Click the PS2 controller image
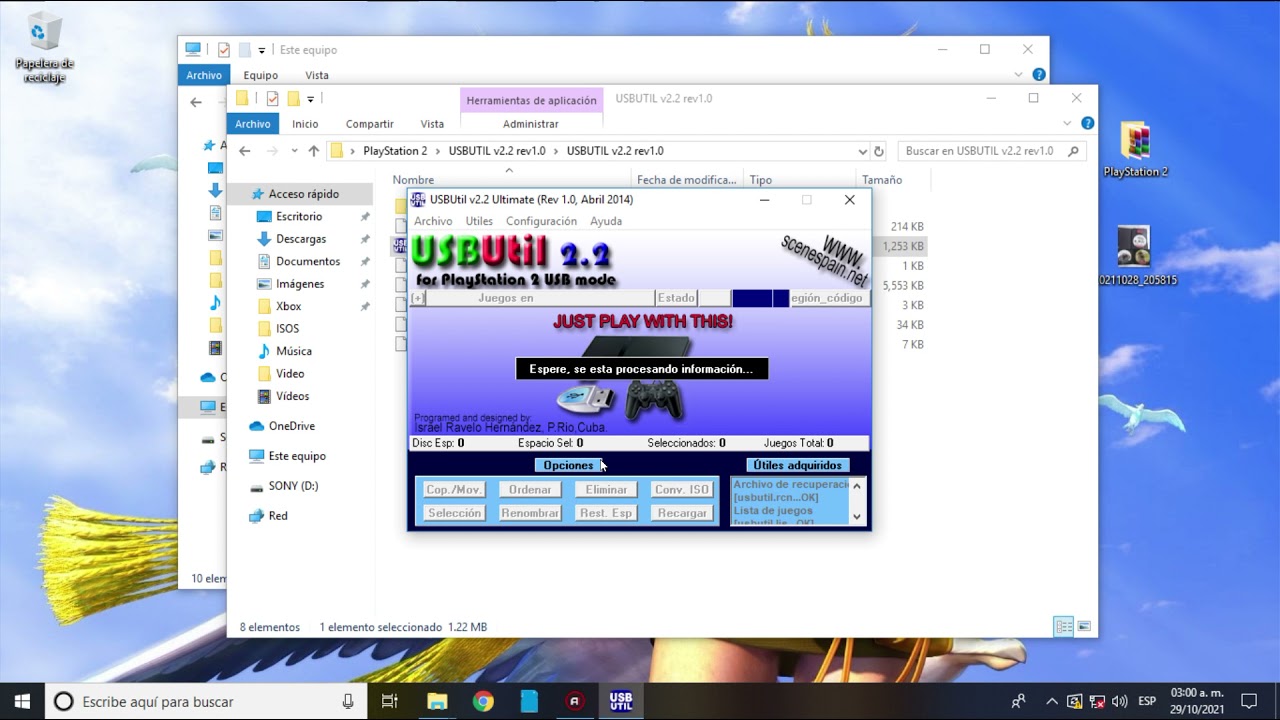1280x720 pixels. [x=654, y=400]
